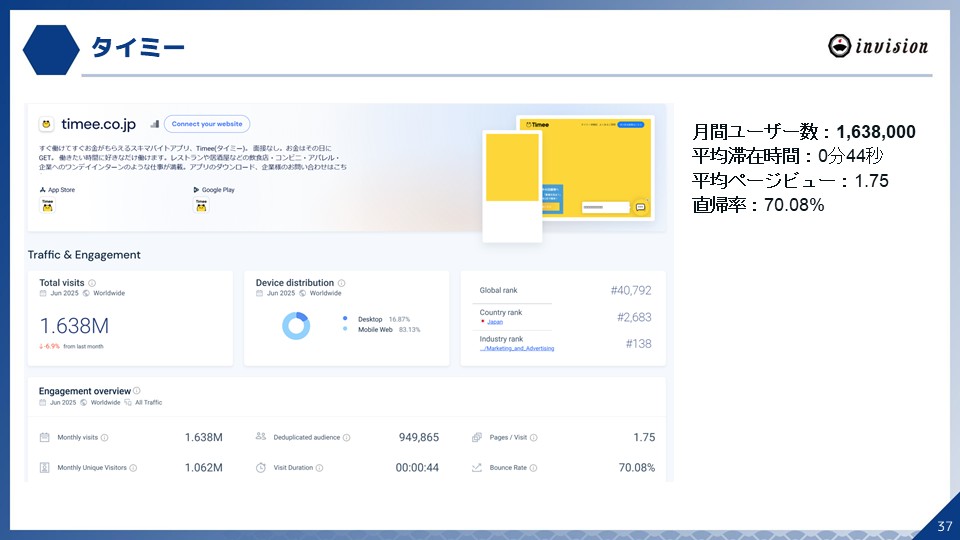Click the Monthly visits calendar icon
The height and width of the screenshot is (540, 960).
click(45, 437)
